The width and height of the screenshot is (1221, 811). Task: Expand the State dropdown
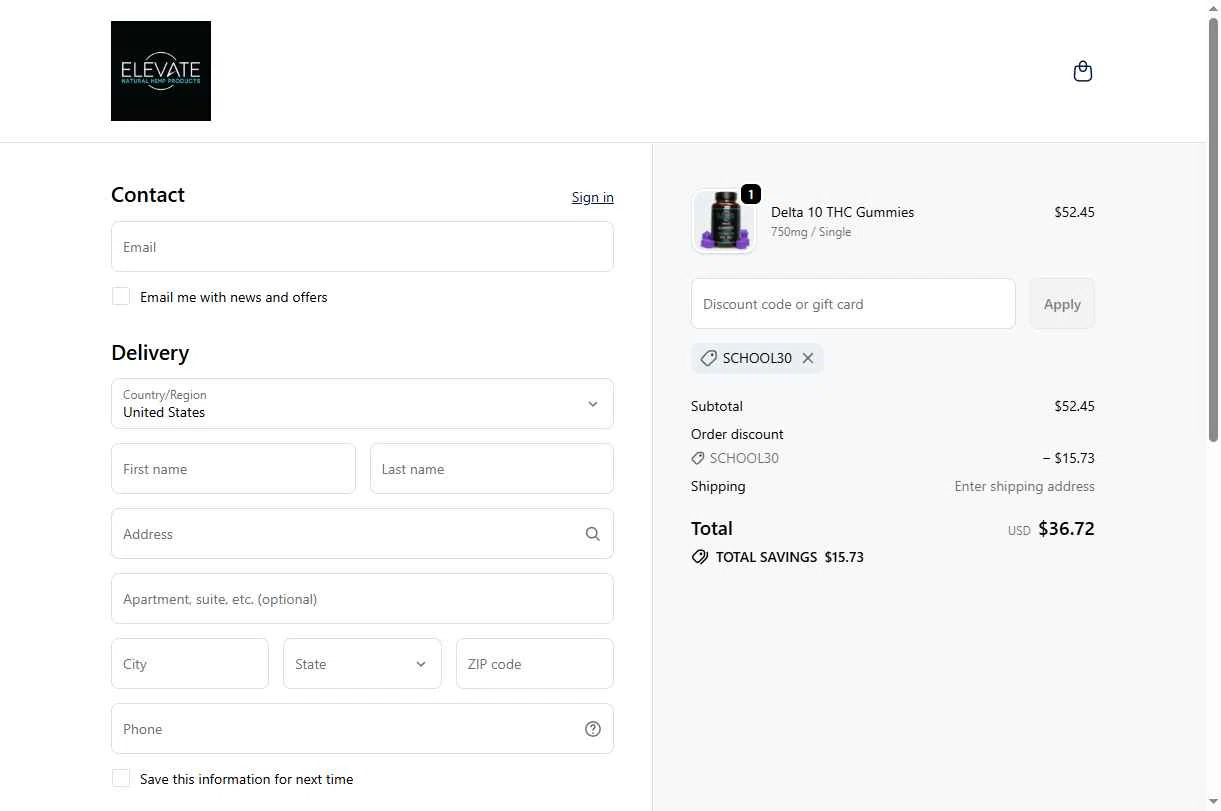pos(362,664)
